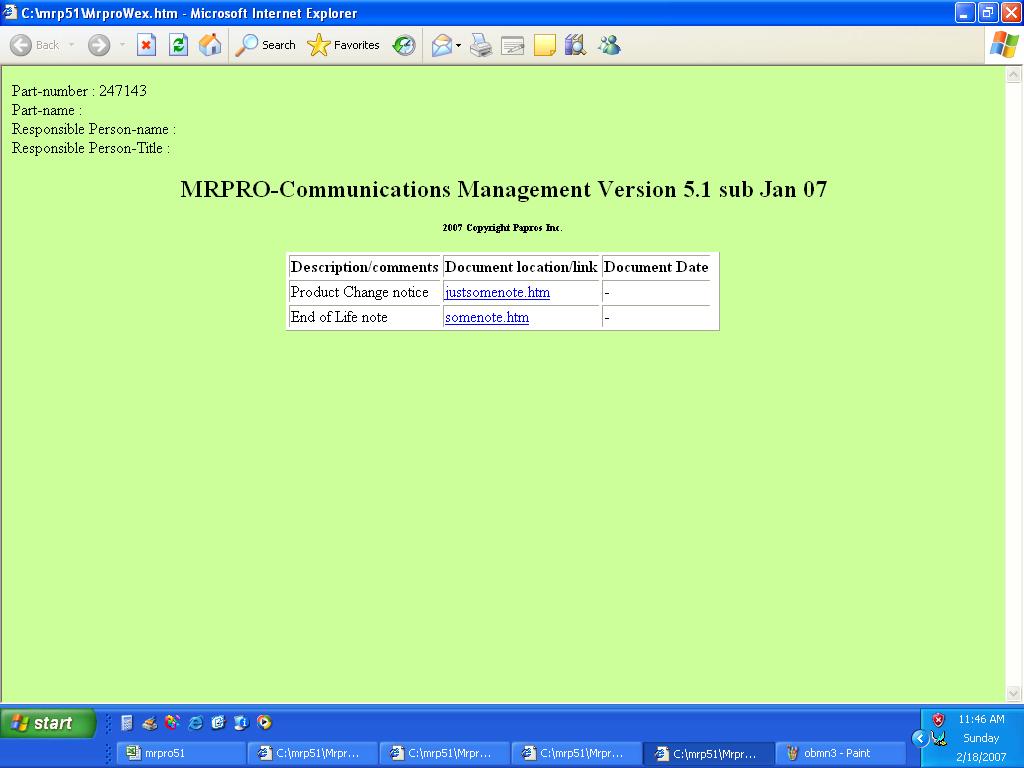Screen dimensions: 1024x768
Task: Open the somenote.htm link
Action: tap(487, 317)
